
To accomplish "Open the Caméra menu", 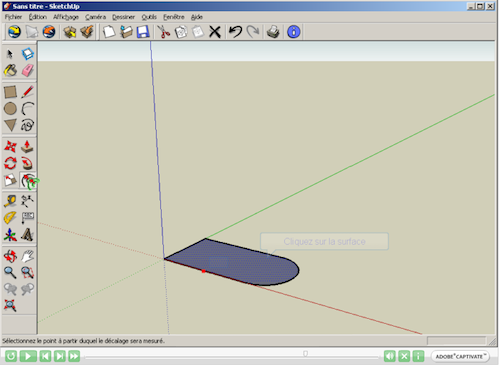I will pyautogui.click(x=95, y=17).
